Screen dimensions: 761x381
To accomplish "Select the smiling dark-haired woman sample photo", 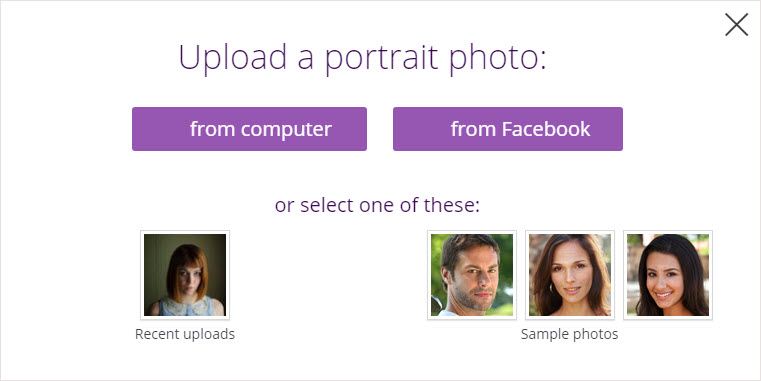I will 668,275.
